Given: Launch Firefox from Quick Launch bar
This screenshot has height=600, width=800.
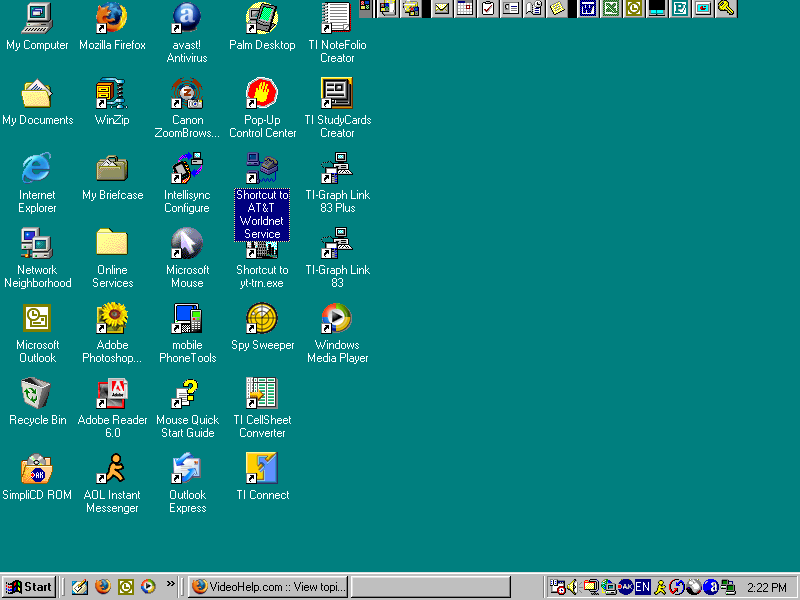Looking at the screenshot, I should (103, 587).
